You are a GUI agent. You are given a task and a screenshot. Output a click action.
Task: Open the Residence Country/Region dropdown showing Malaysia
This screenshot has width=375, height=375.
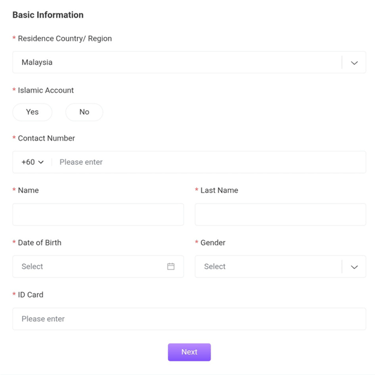189,62
